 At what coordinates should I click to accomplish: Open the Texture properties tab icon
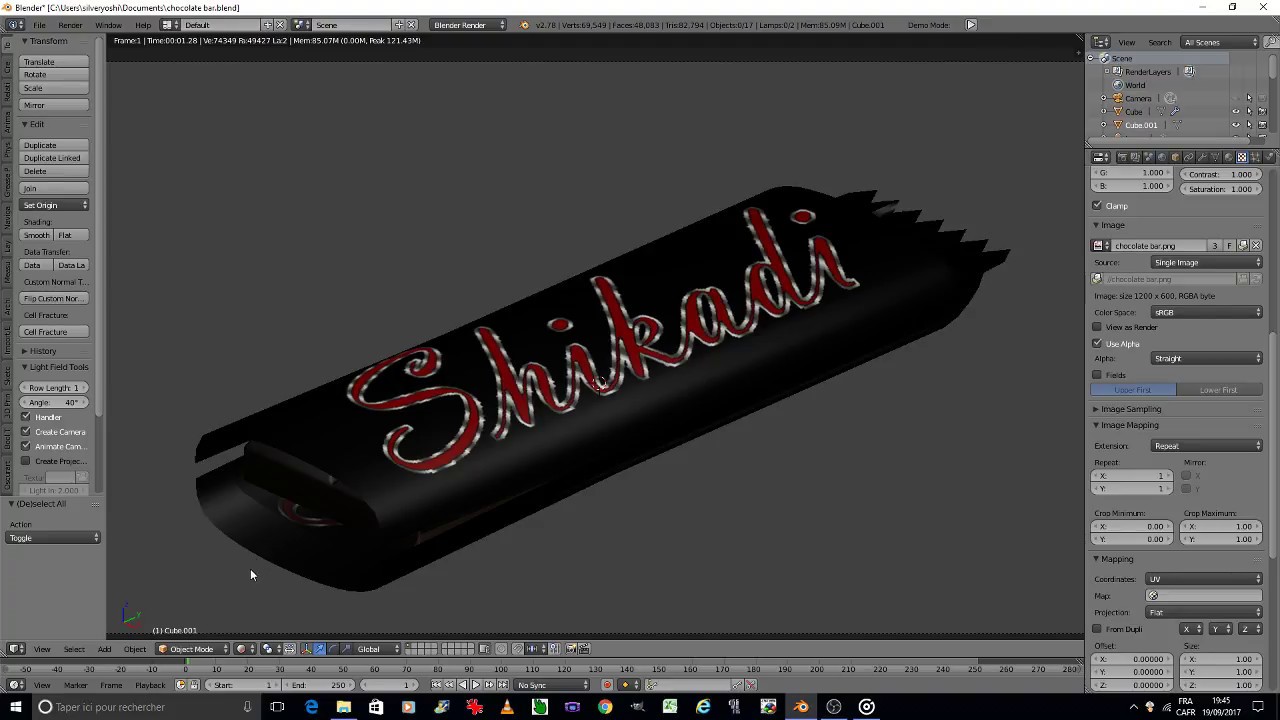pos(1242,157)
